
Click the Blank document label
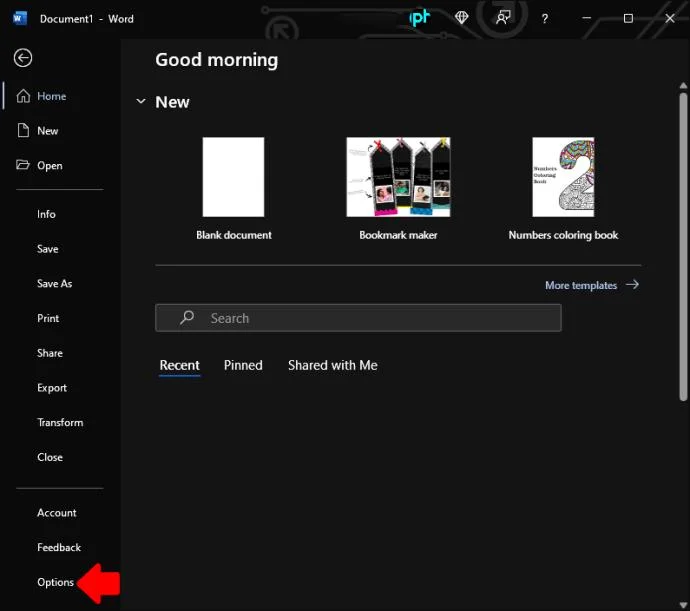[x=234, y=235]
